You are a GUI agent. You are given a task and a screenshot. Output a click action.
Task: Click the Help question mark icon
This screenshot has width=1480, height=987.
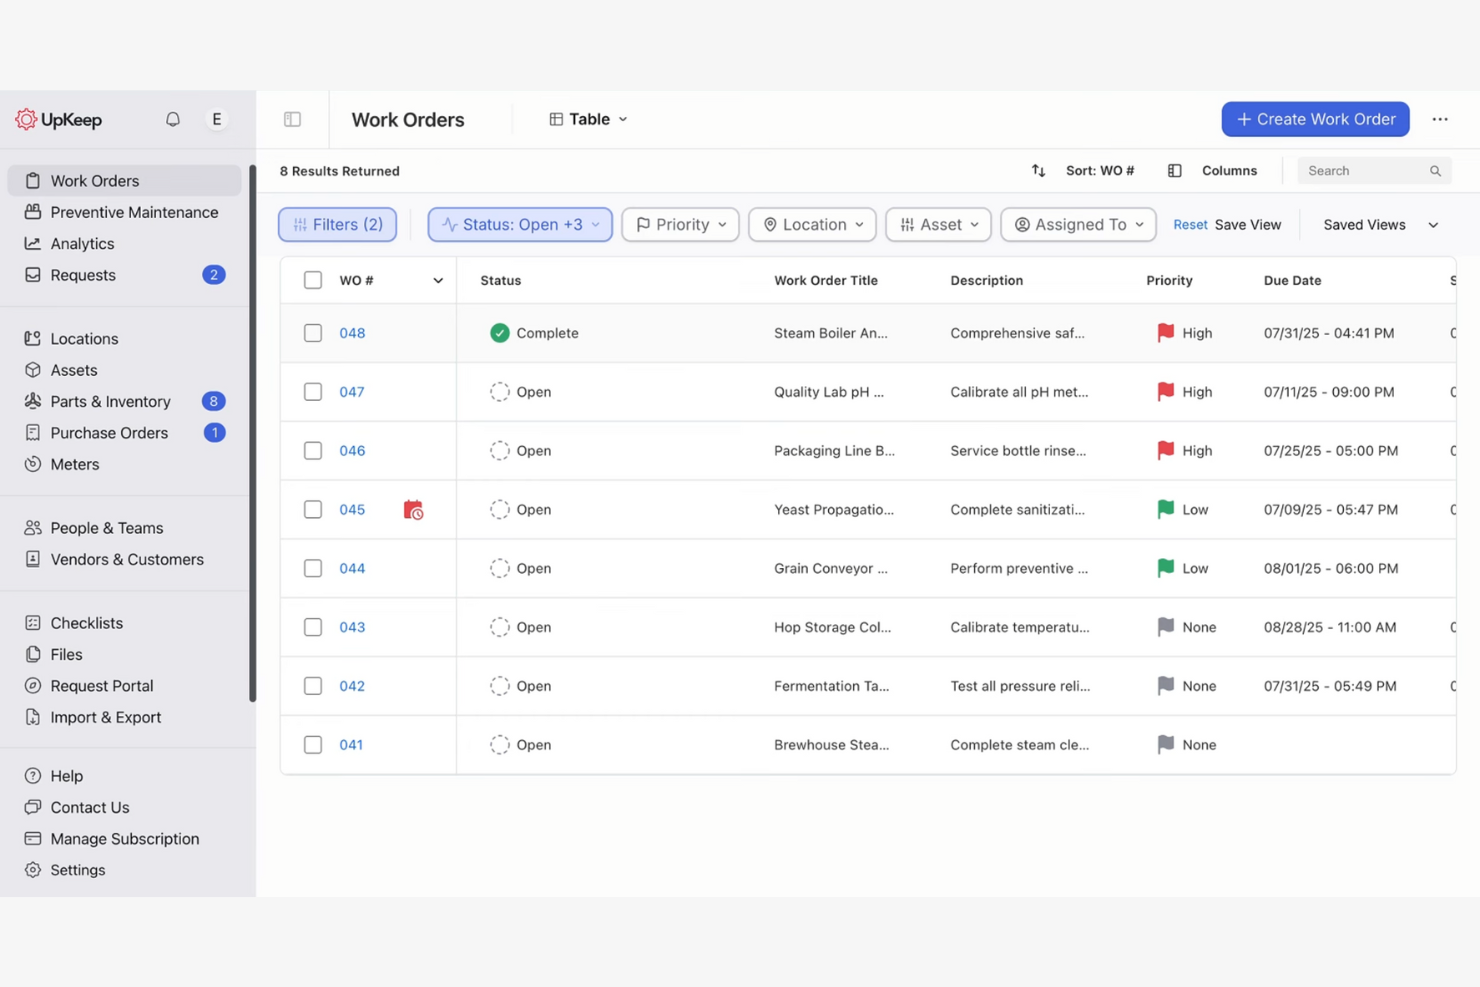[33, 776]
